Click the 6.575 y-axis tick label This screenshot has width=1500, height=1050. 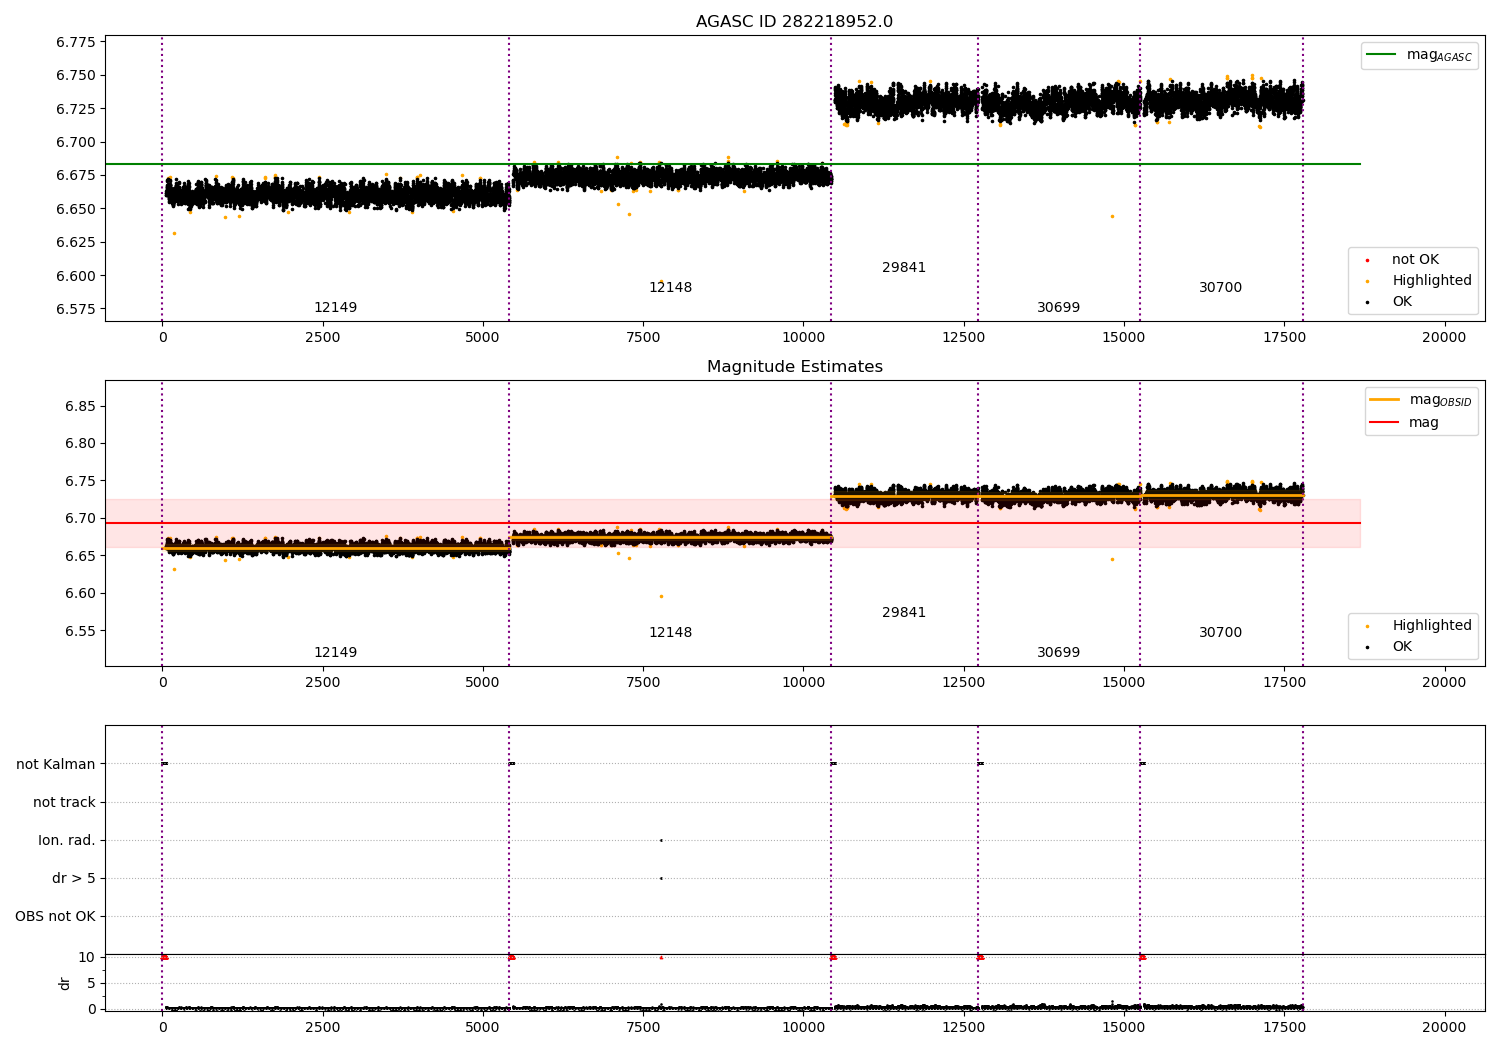pyautogui.click(x=75, y=309)
